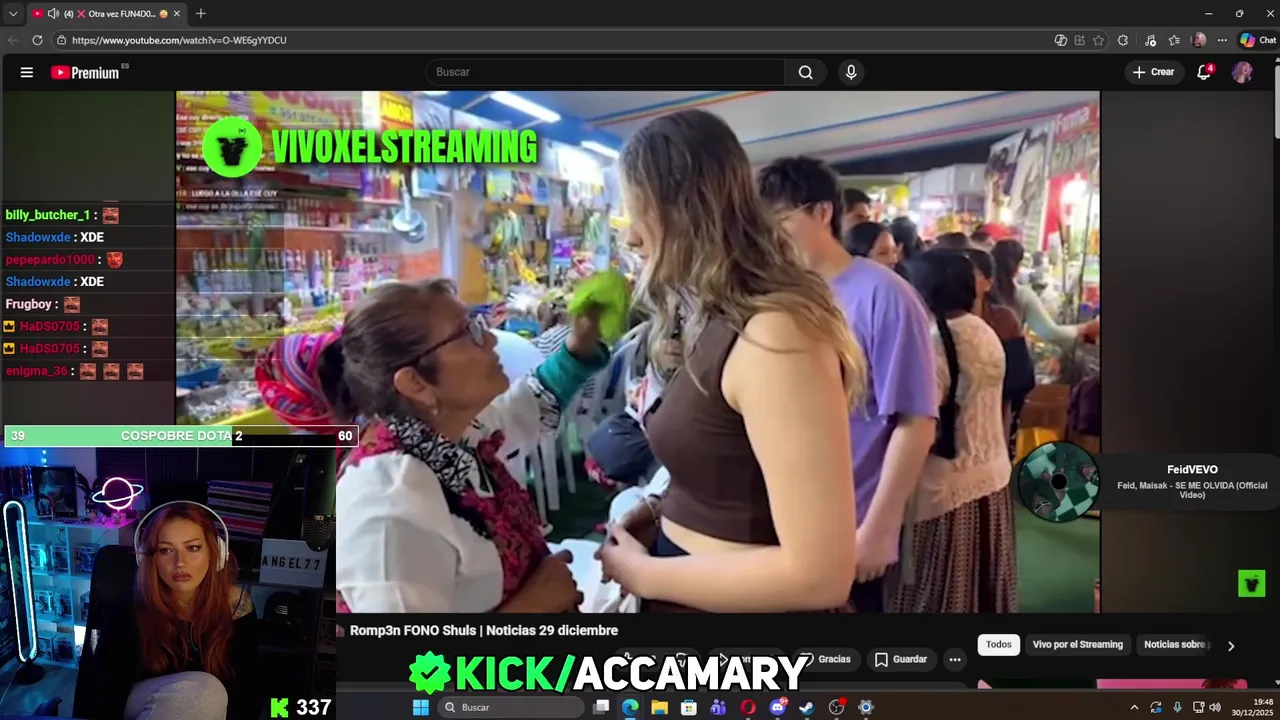View site information lock icon
The image size is (1280, 720).
coord(61,40)
